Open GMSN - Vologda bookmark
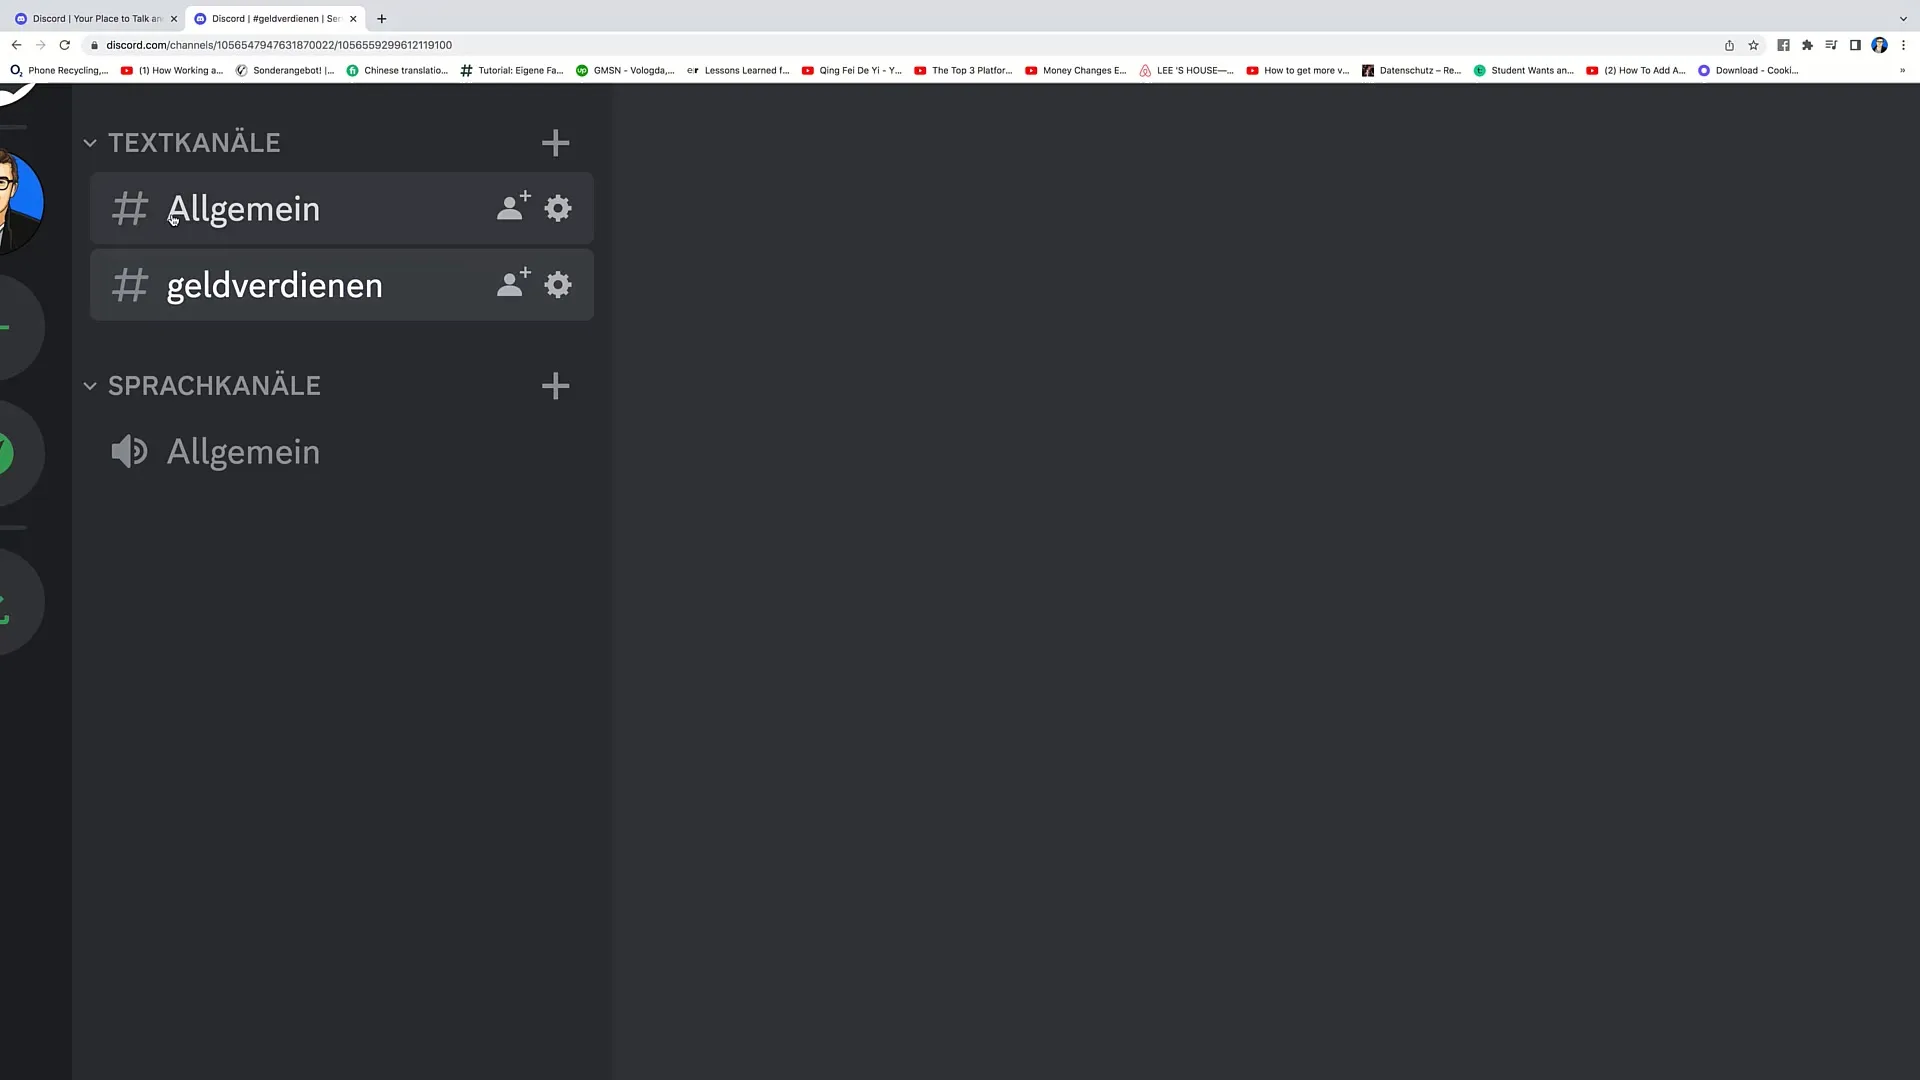The image size is (1920, 1080). (x=625, y=70)
